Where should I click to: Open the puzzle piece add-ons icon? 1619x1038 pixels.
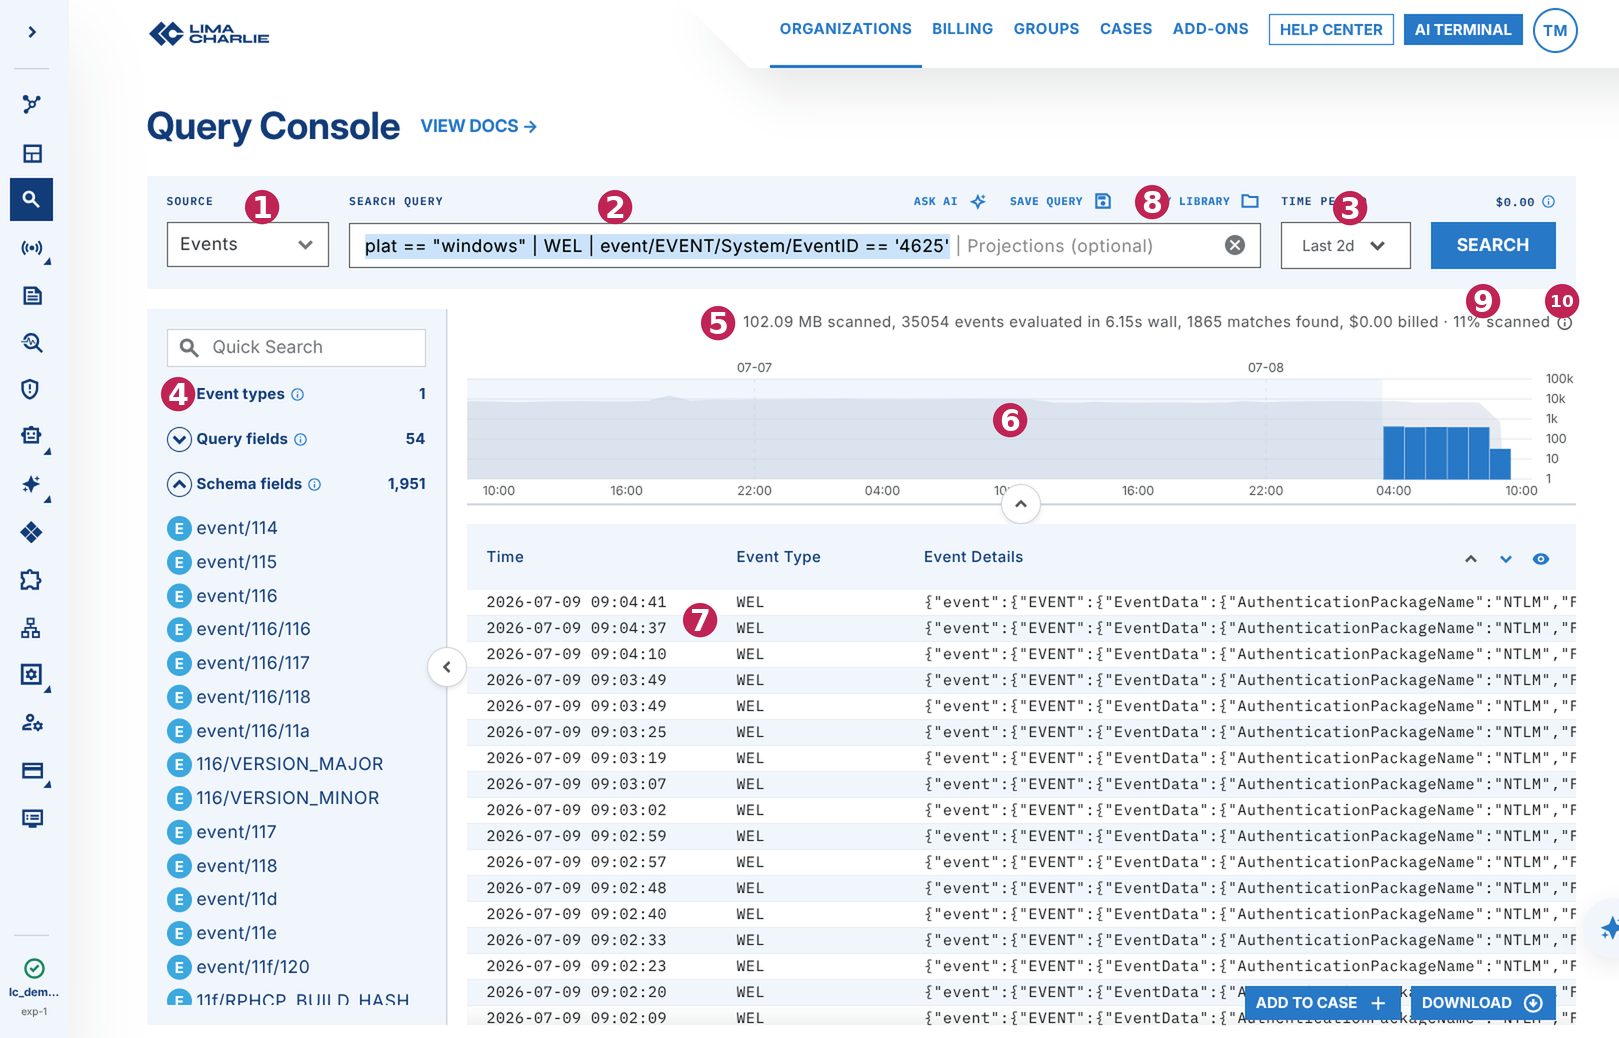click(x=32, y=580)
